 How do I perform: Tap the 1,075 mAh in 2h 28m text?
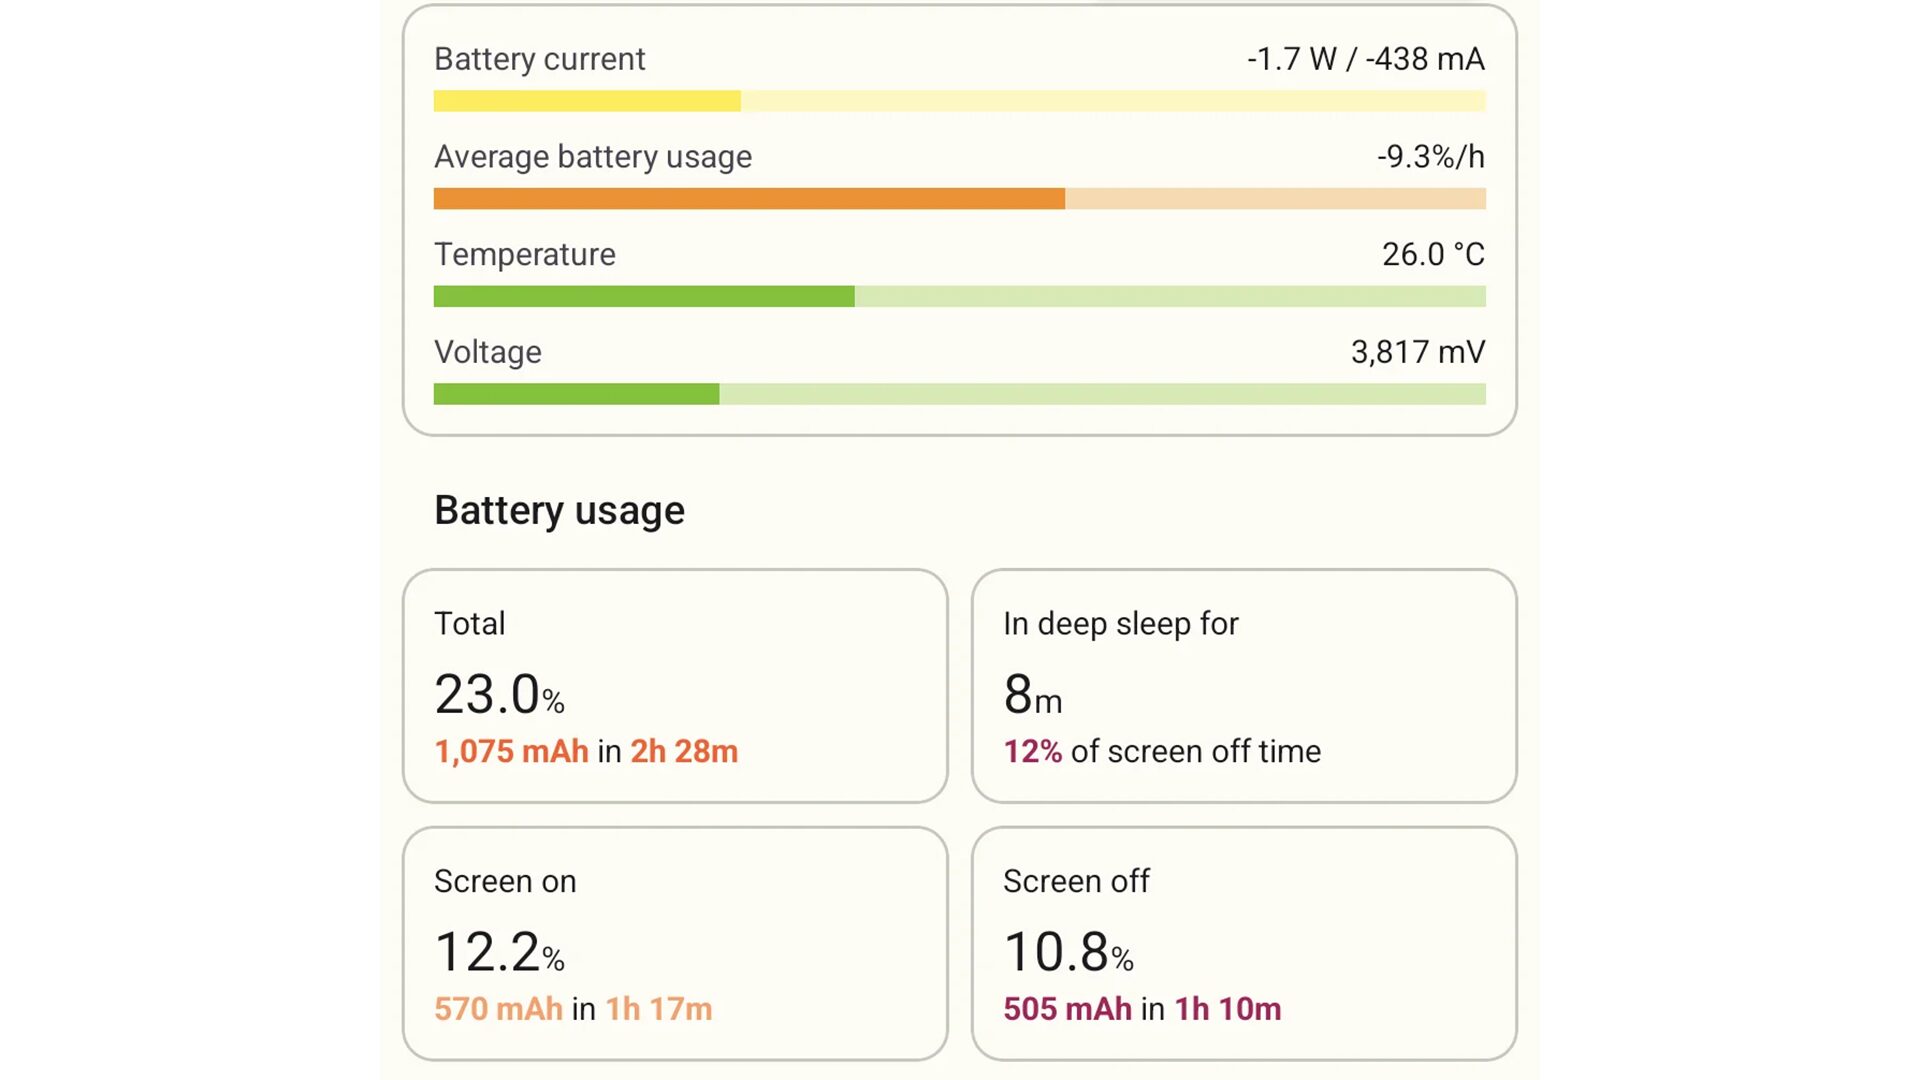(x=586, y=751)
